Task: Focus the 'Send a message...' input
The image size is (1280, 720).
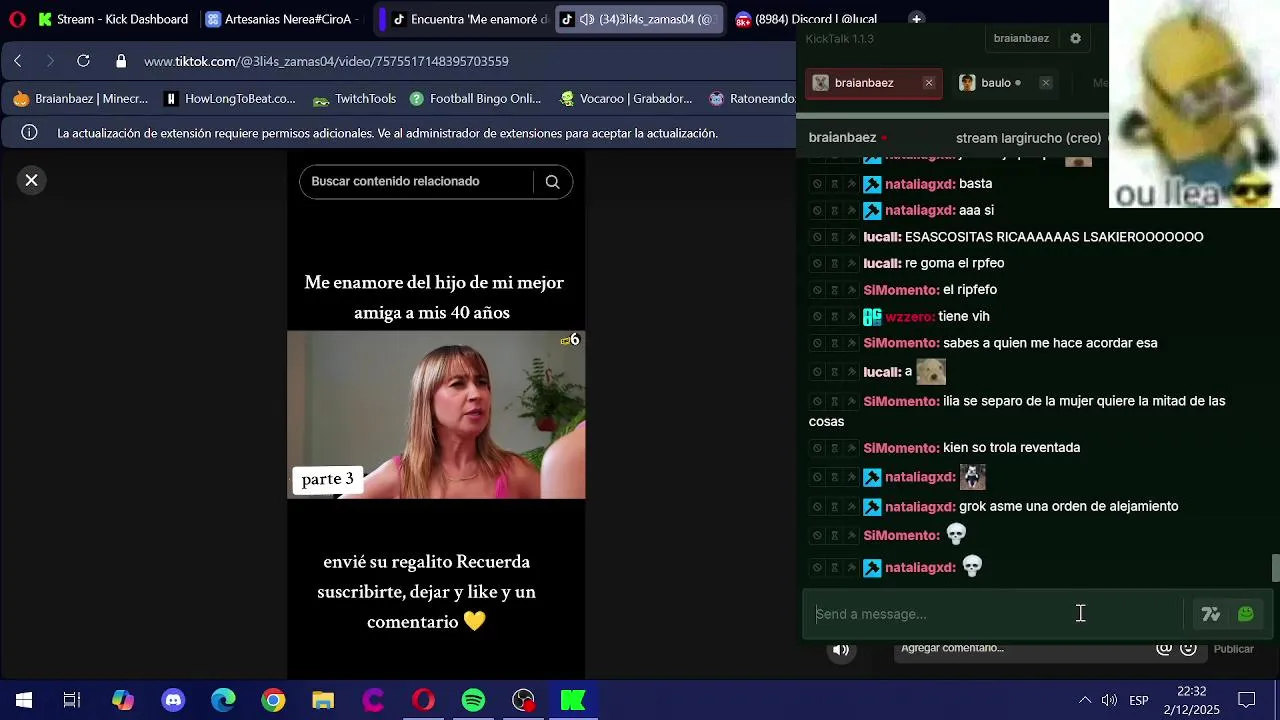Action: pos(992,614)
